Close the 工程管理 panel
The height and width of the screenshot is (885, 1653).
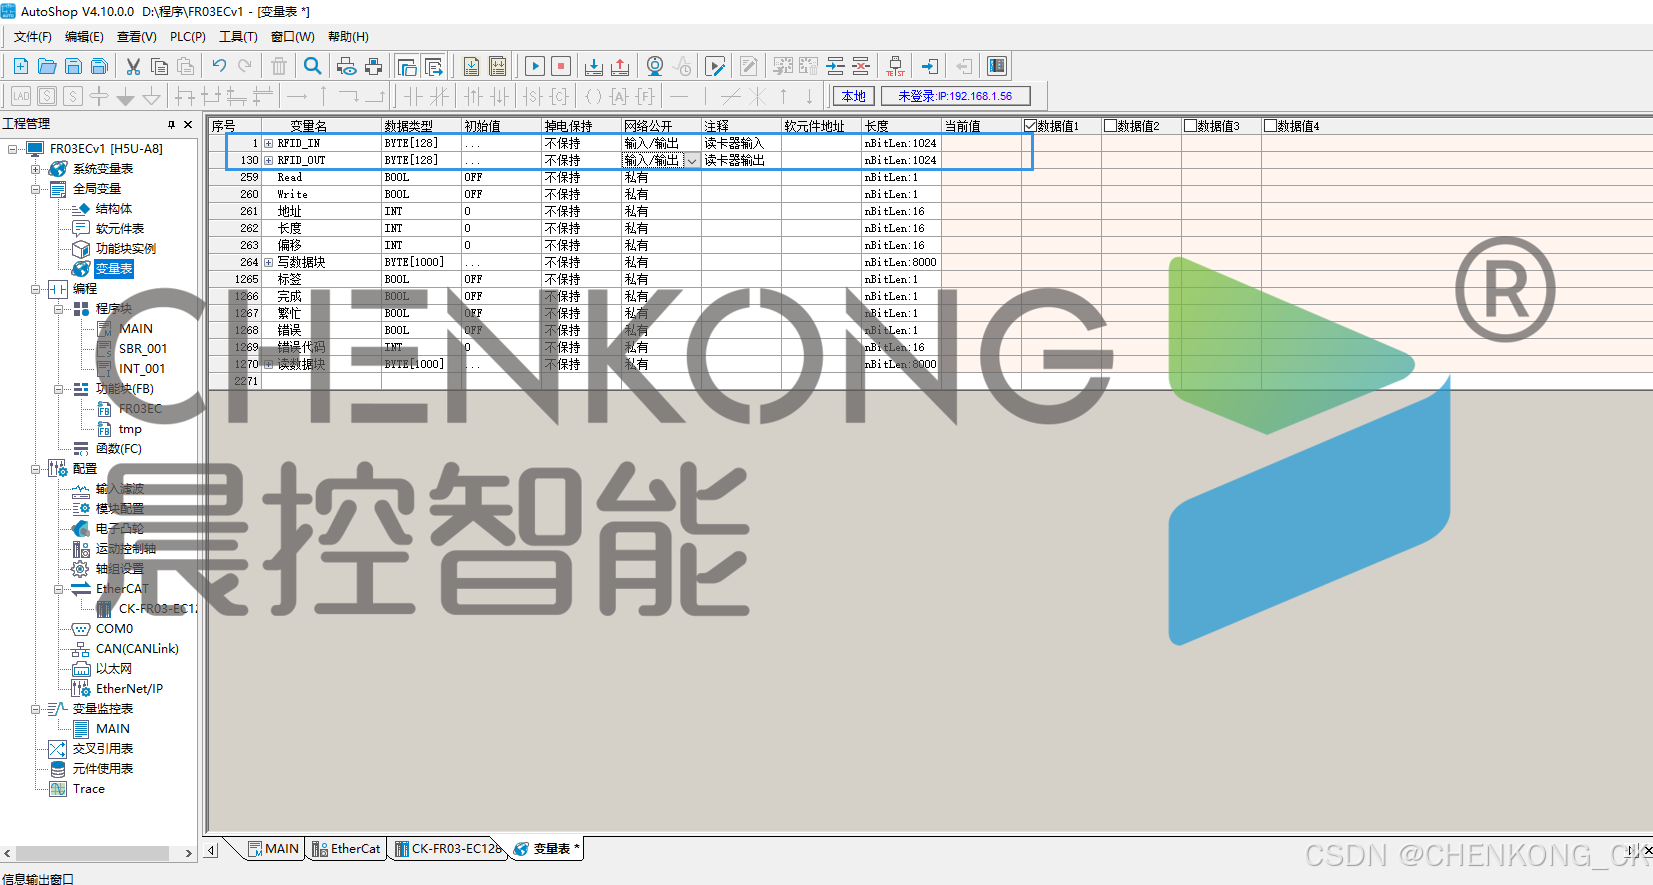coord(188,124)
